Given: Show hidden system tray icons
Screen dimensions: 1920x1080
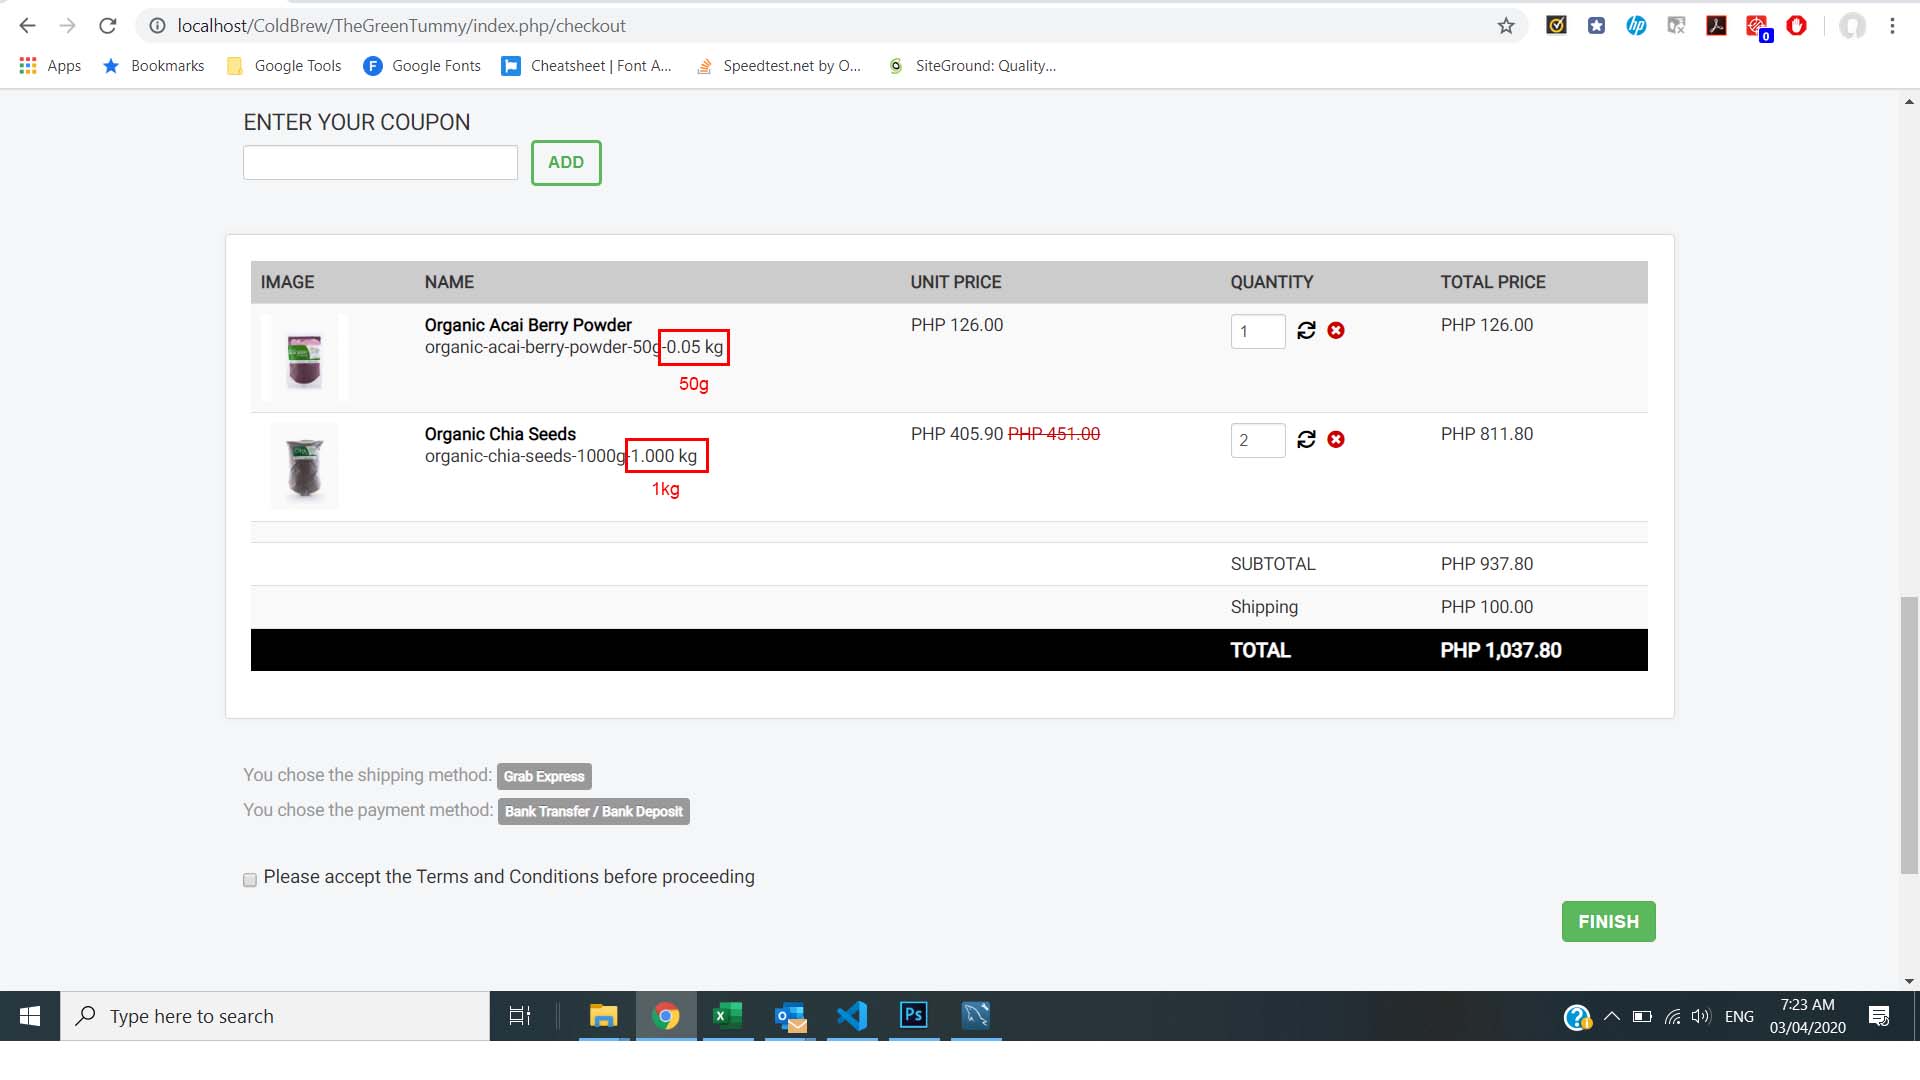Looking at the screenshot, I should [x=1611, y=1016].
